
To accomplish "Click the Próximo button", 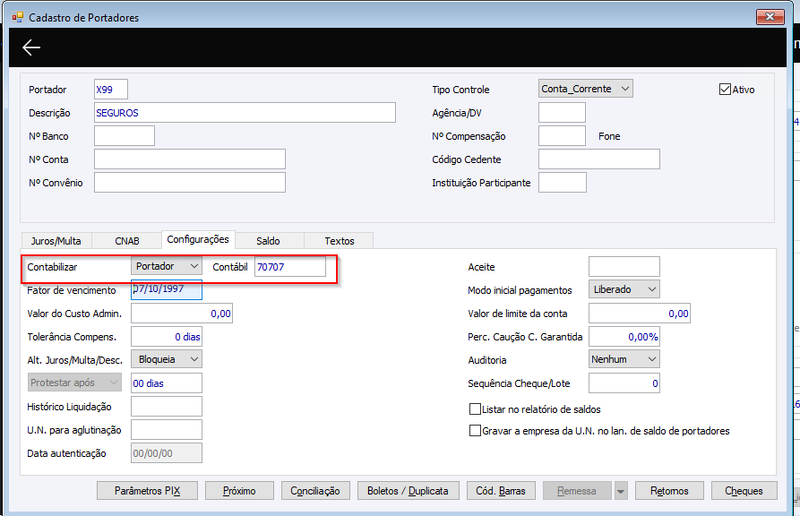I will (239, 491).
